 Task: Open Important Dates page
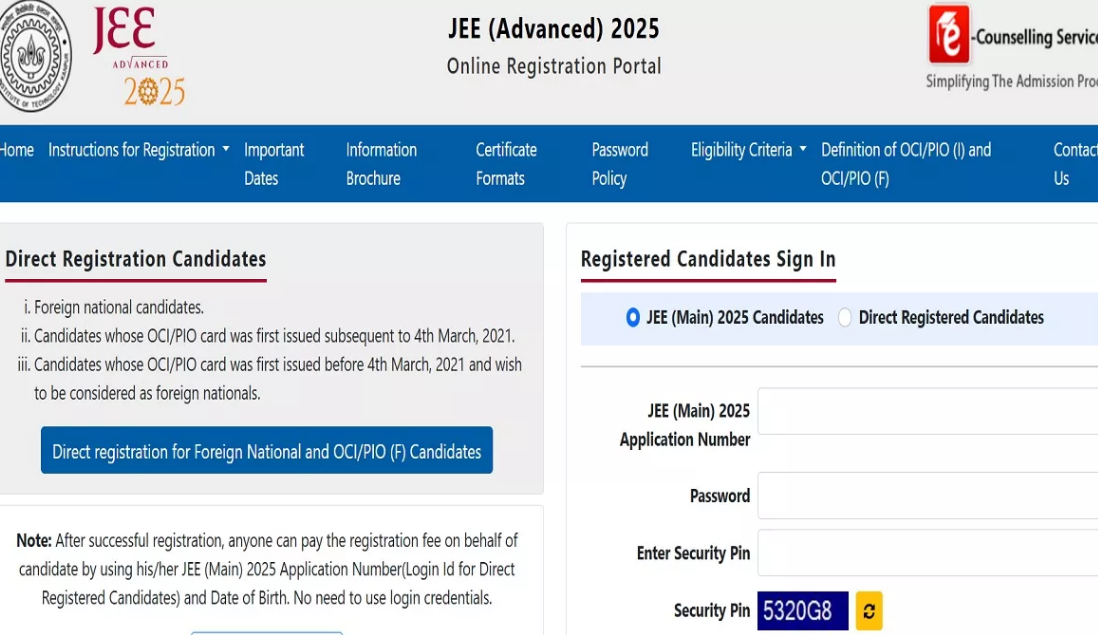273,164
